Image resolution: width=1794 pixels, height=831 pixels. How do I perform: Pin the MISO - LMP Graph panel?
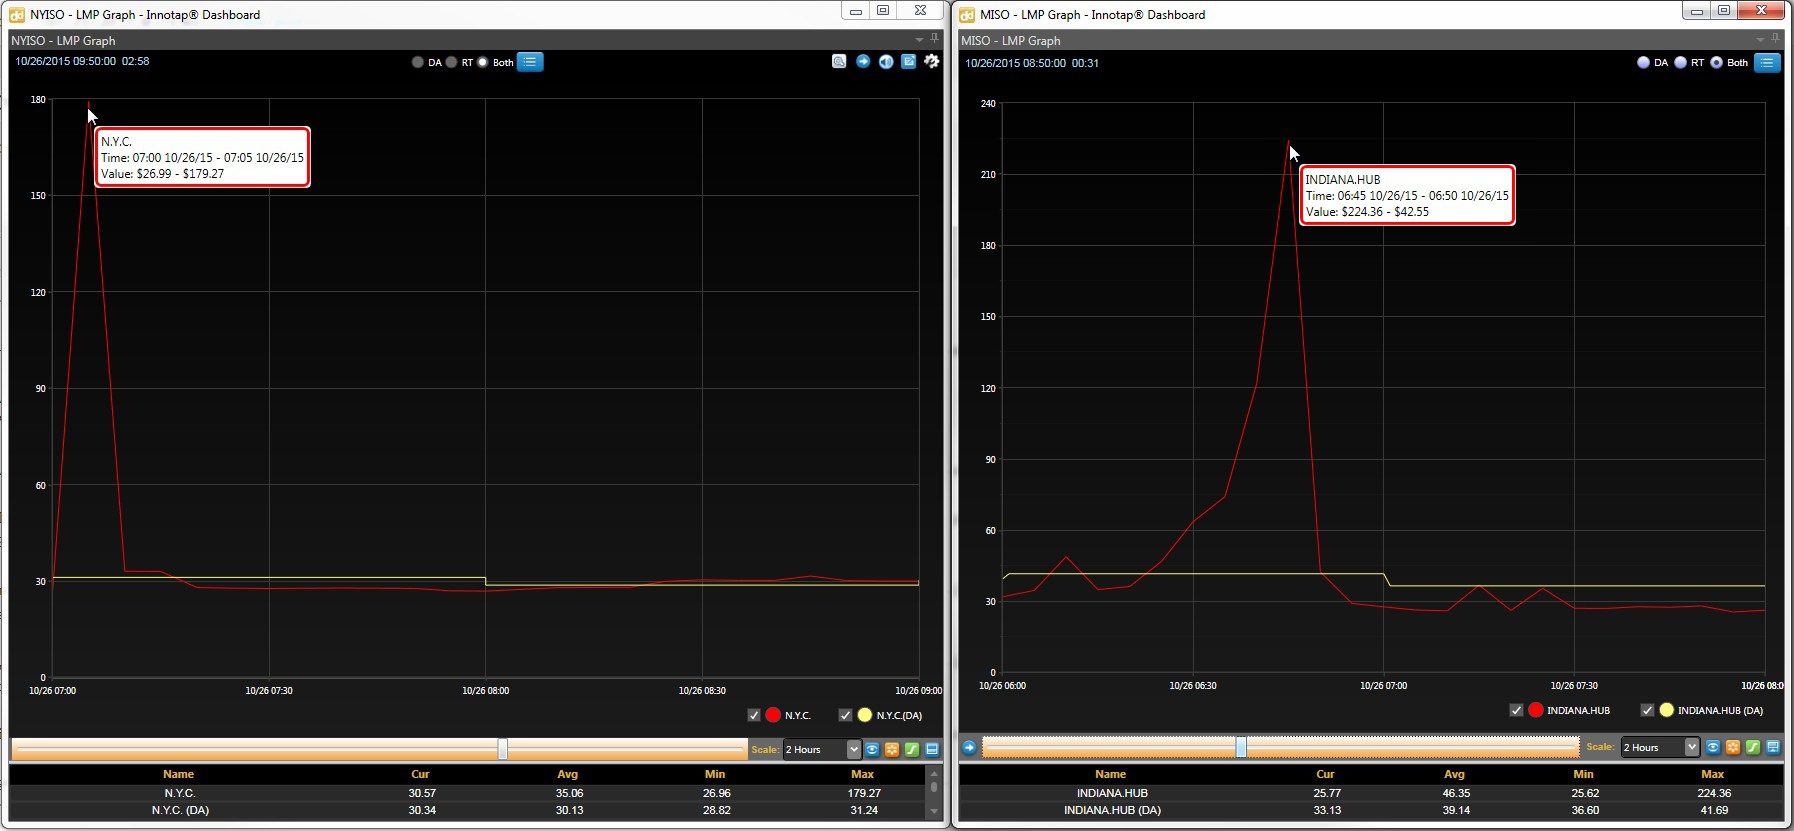1775,39
